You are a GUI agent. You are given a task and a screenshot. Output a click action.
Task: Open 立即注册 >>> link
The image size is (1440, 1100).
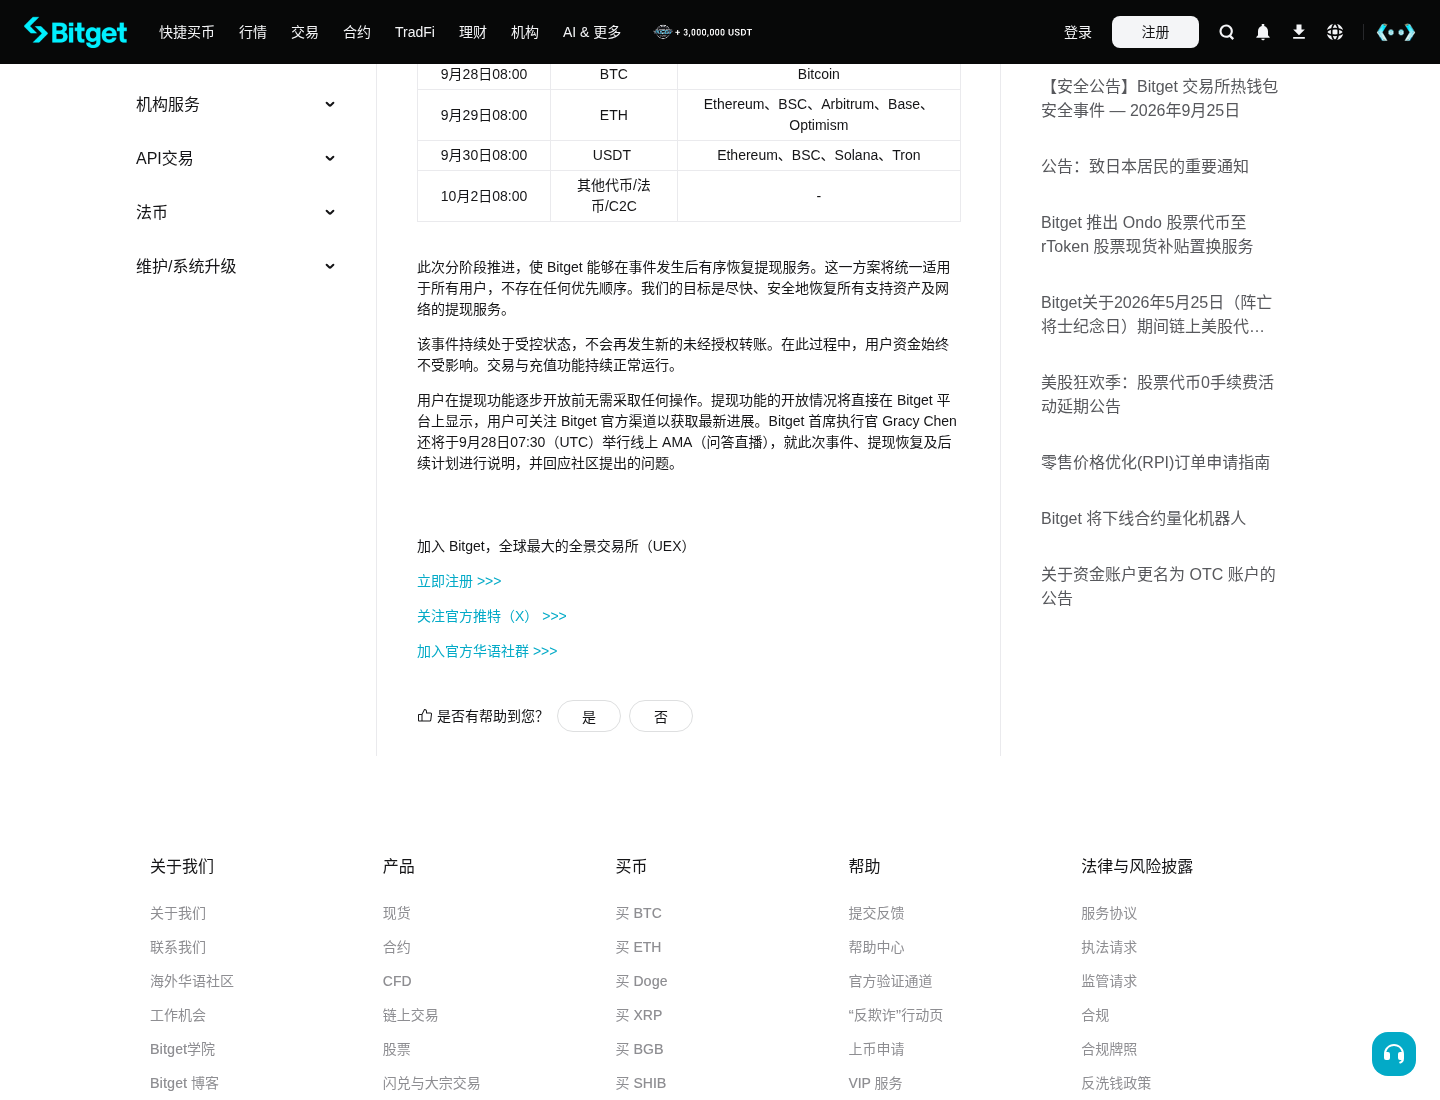[459, 581]
